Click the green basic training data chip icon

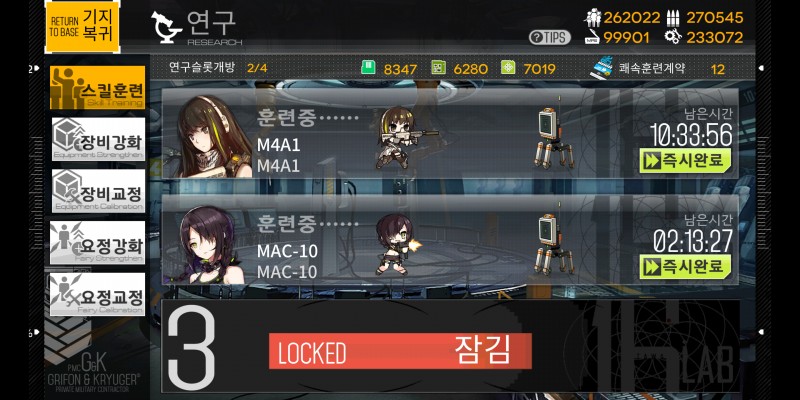click(x=368, y=68)
